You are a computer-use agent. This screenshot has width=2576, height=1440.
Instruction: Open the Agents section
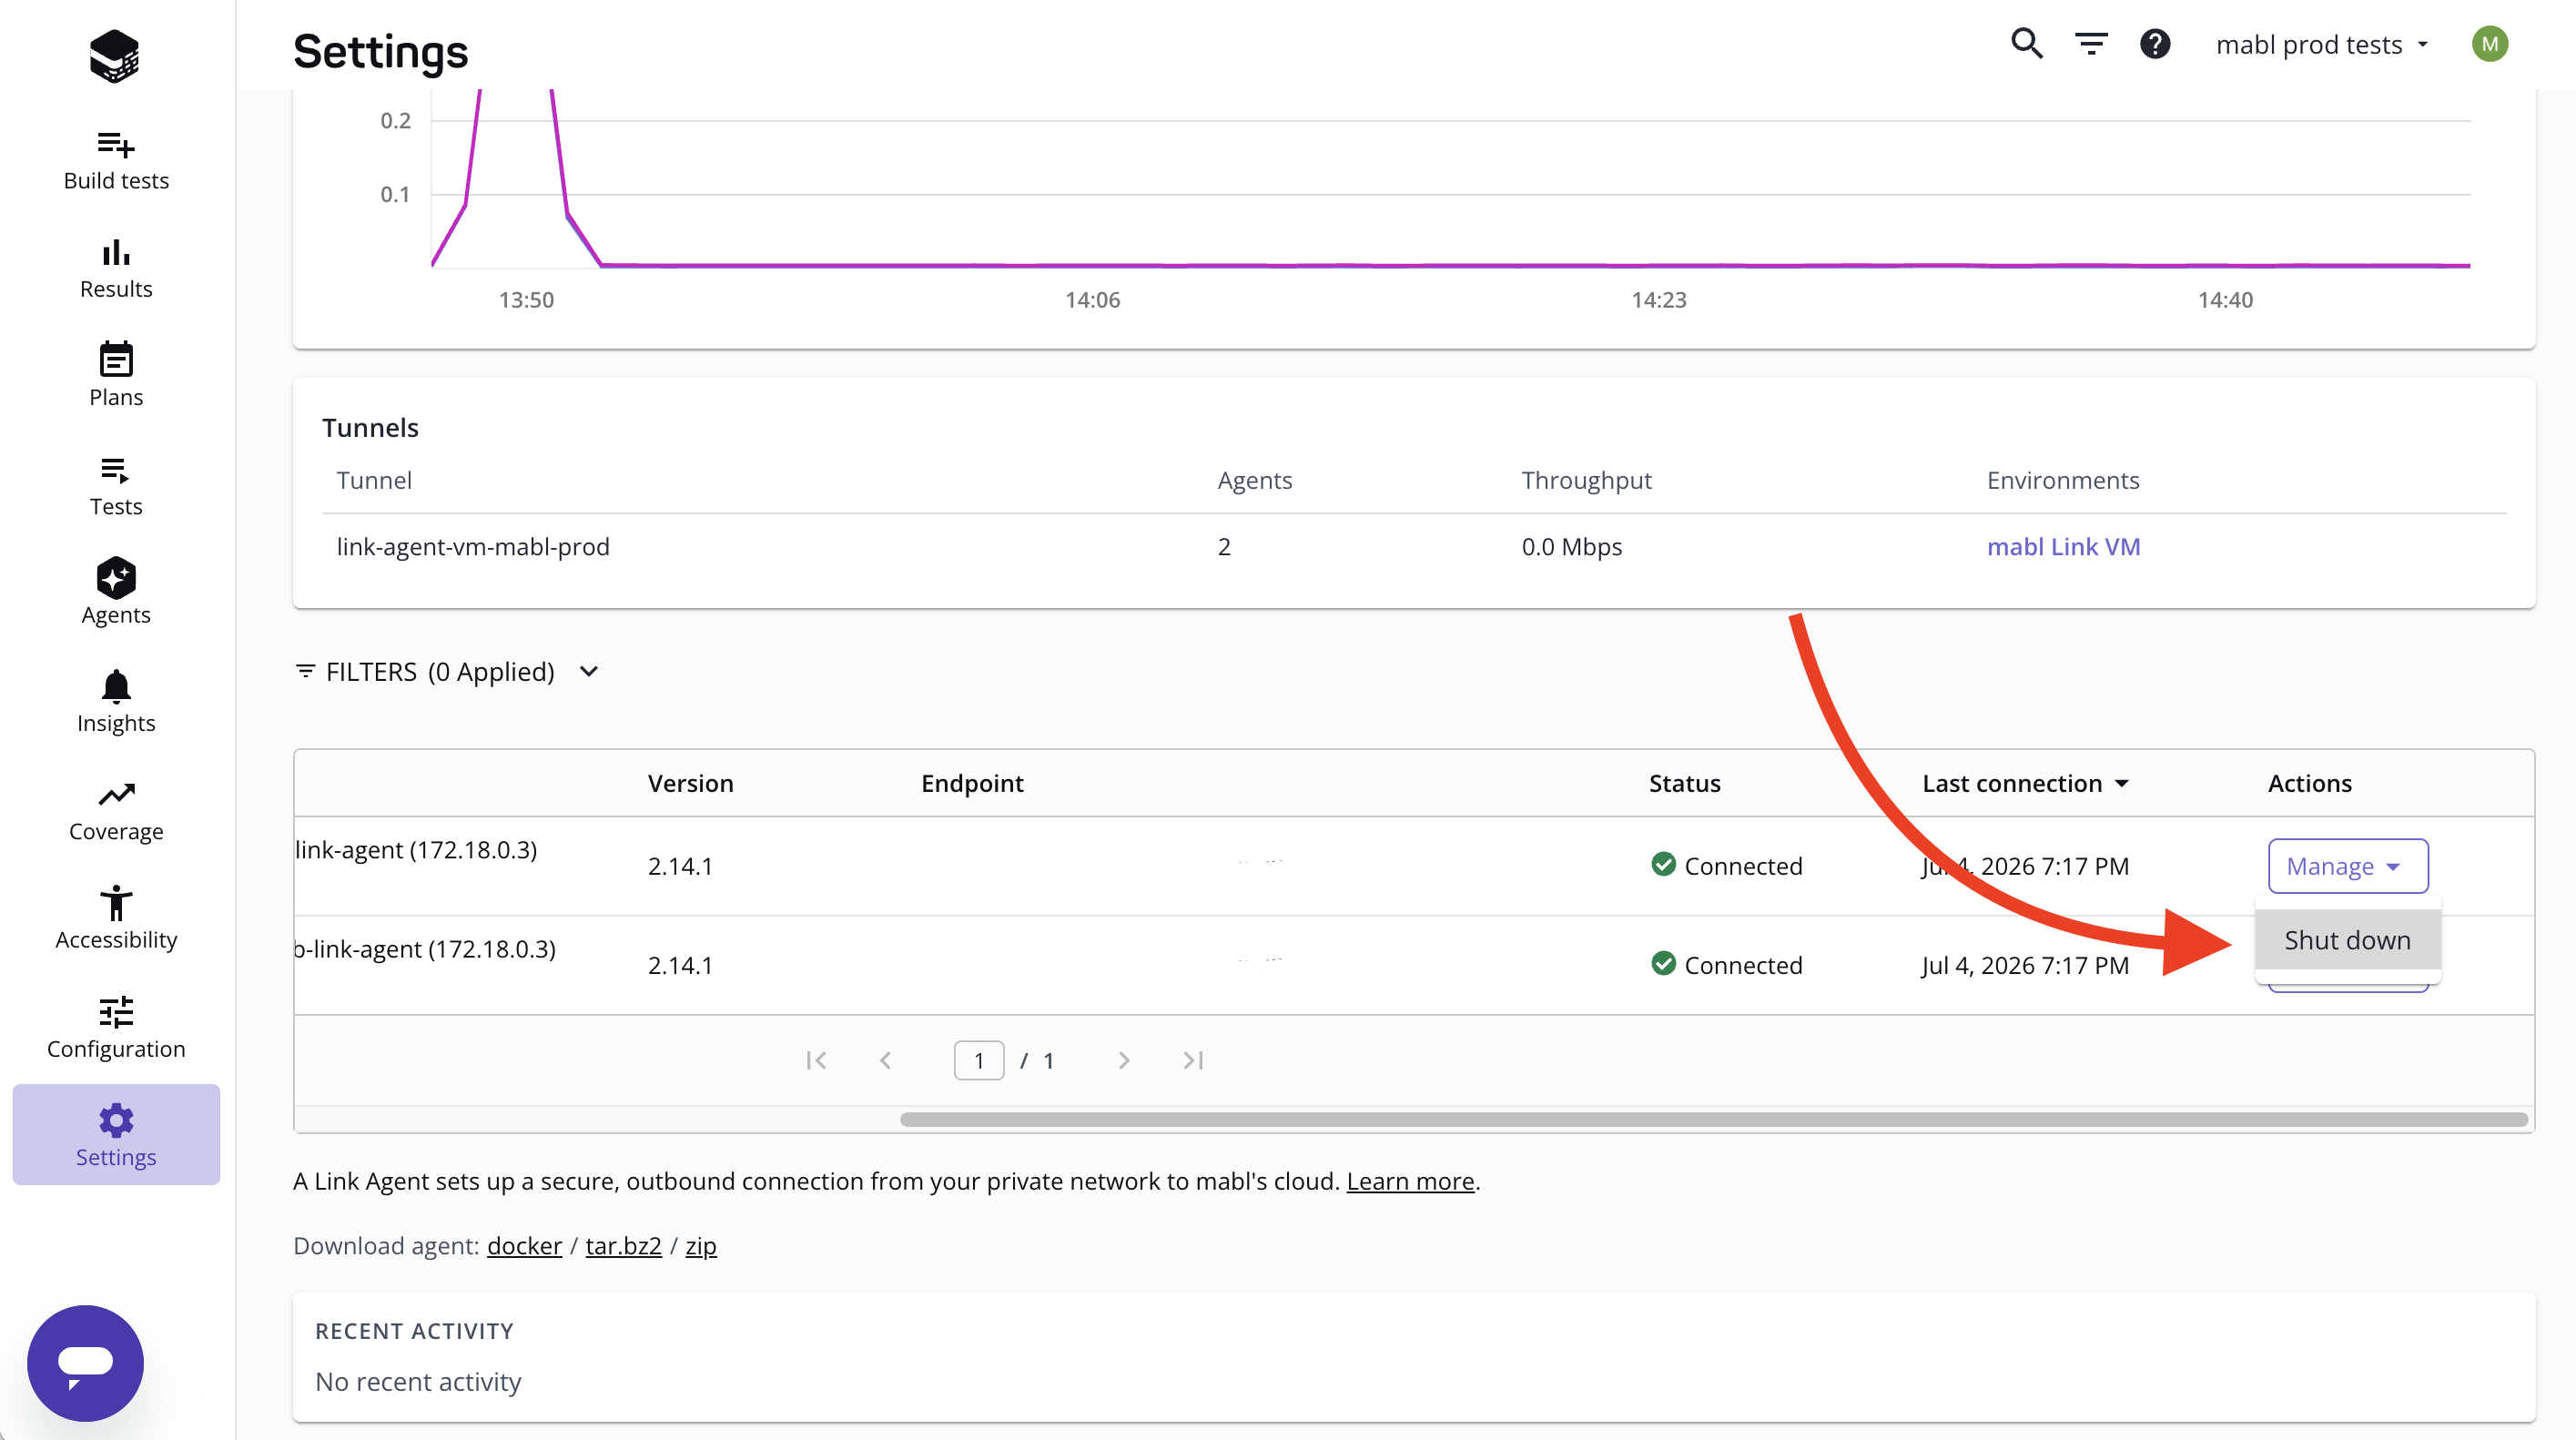pos(116,592)
